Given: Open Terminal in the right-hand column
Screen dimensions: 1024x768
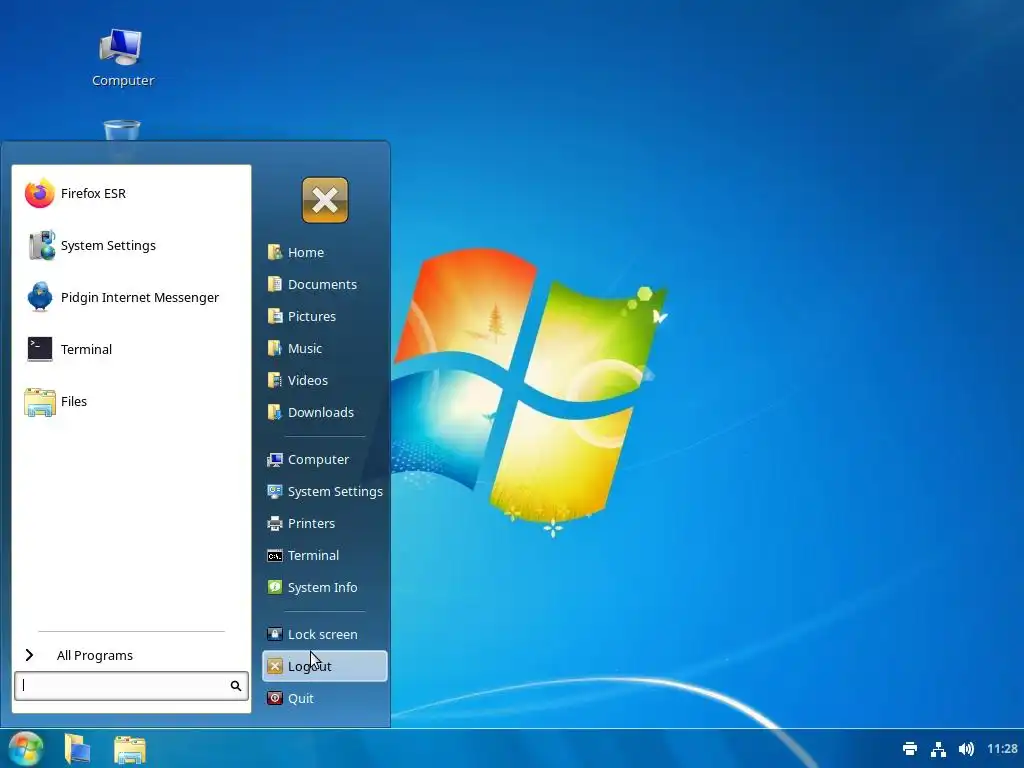Looking at the screenshot, I should pos(325,555).
